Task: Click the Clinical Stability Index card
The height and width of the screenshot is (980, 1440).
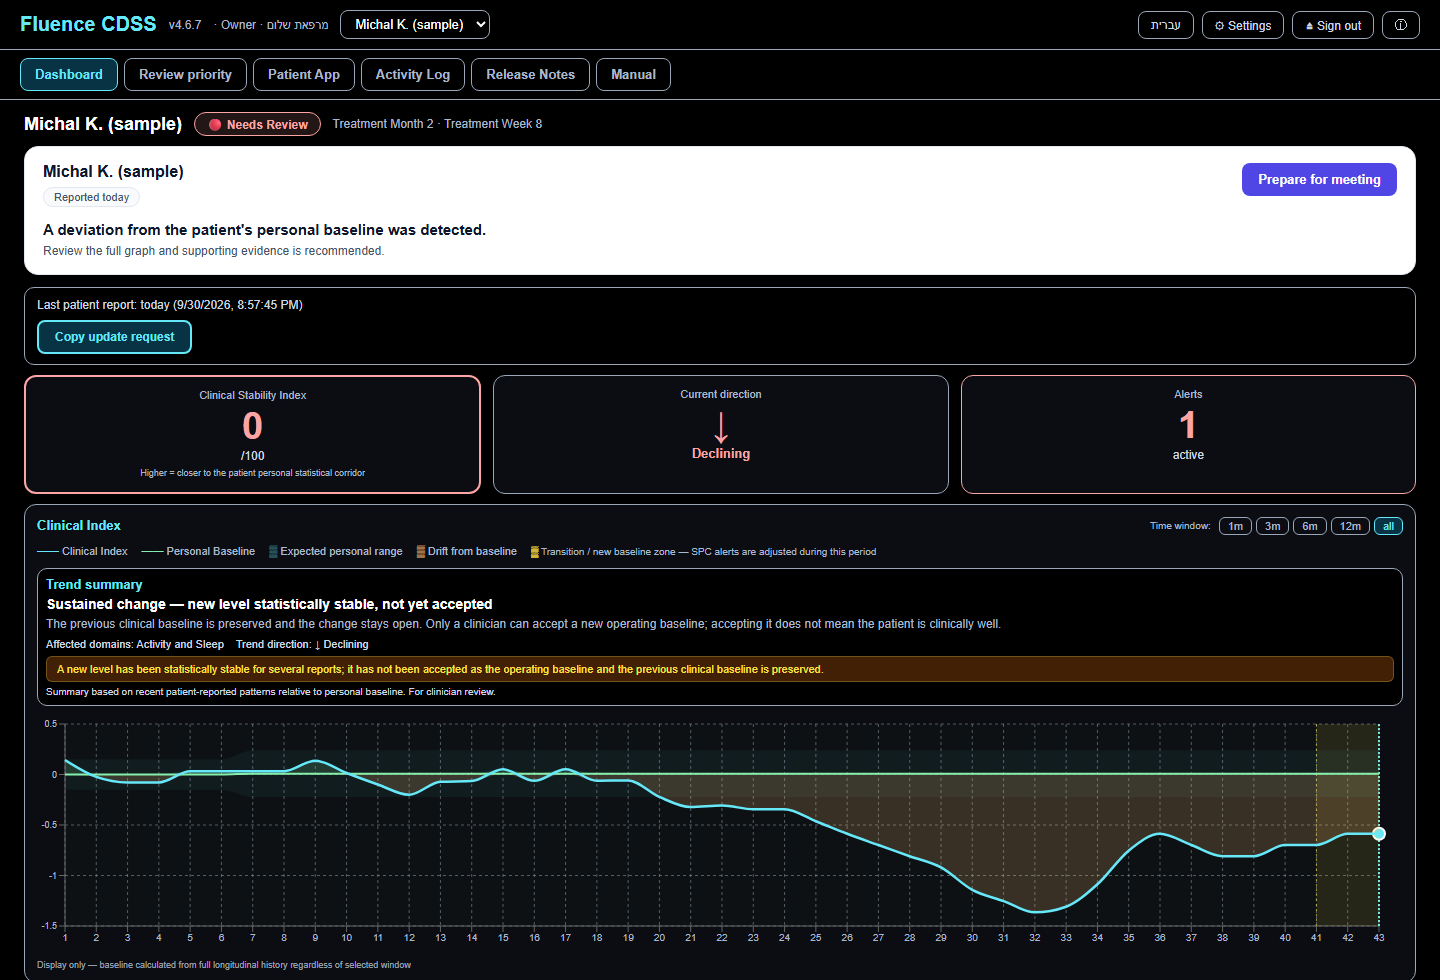Action: [x=253, y=435]
